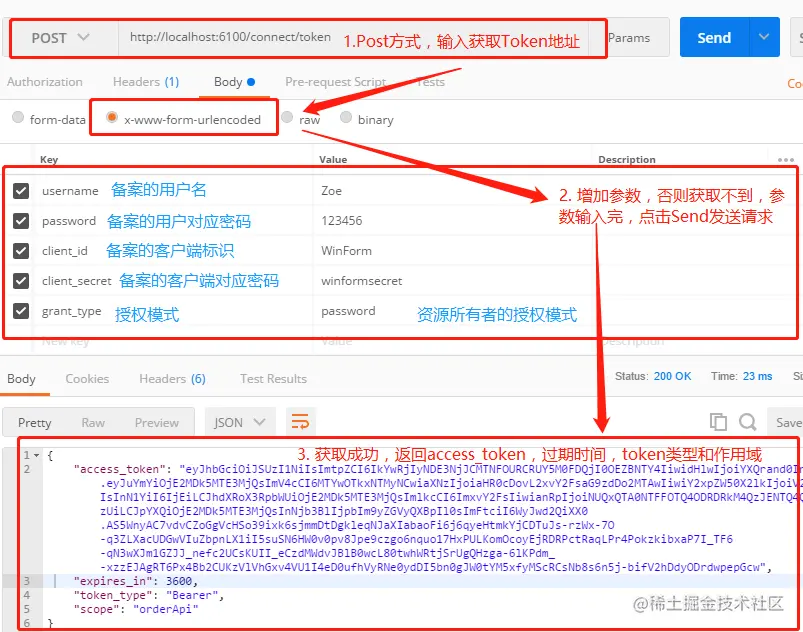The height and width of the screenshot is (632, 803).
Task: Uncheck the username parameter row
Action: (20, 191)
